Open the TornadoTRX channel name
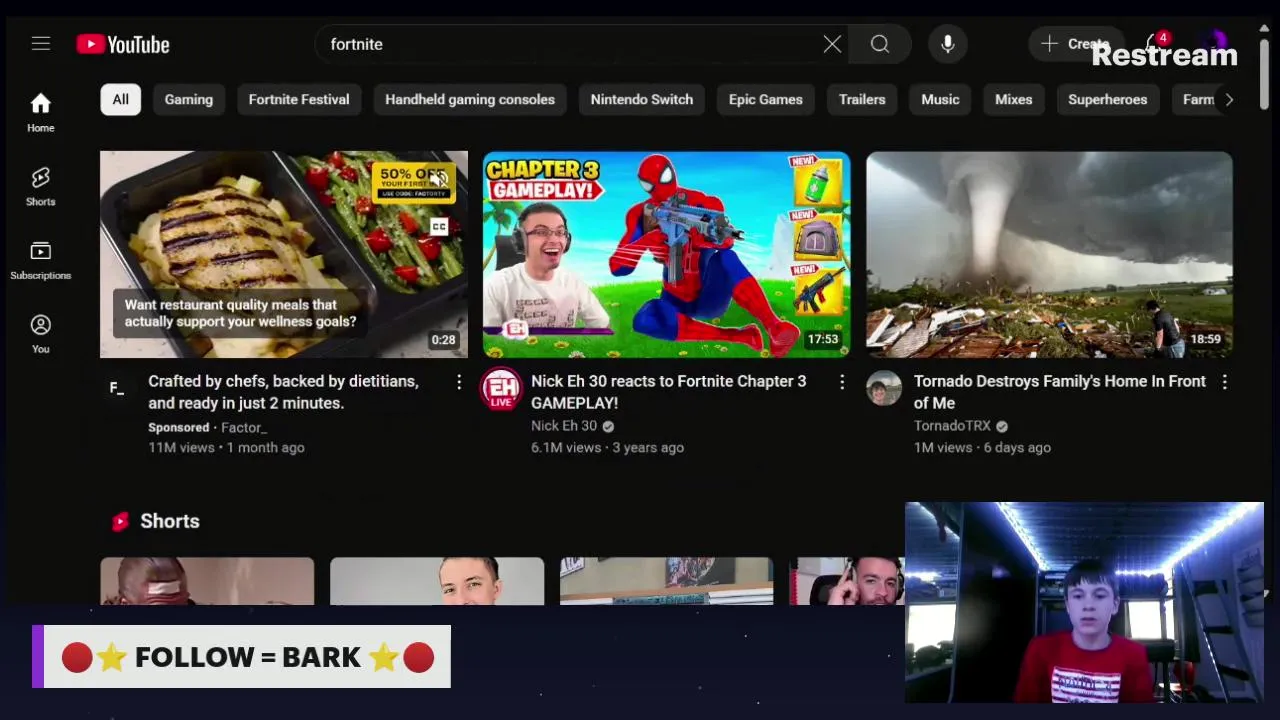 (x=952, y=426)
